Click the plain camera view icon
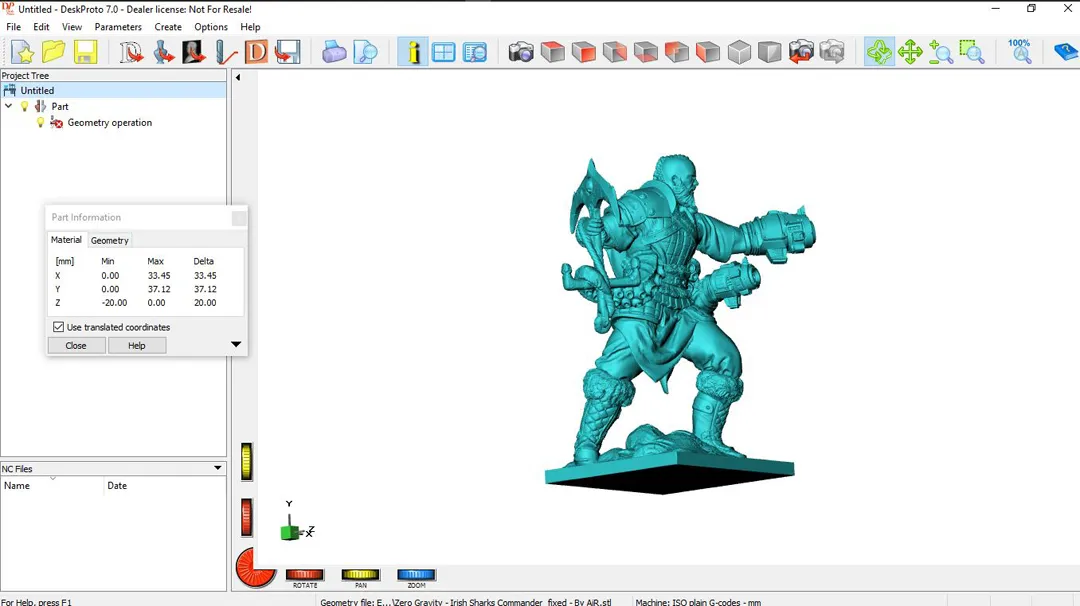 pos(521,52)
